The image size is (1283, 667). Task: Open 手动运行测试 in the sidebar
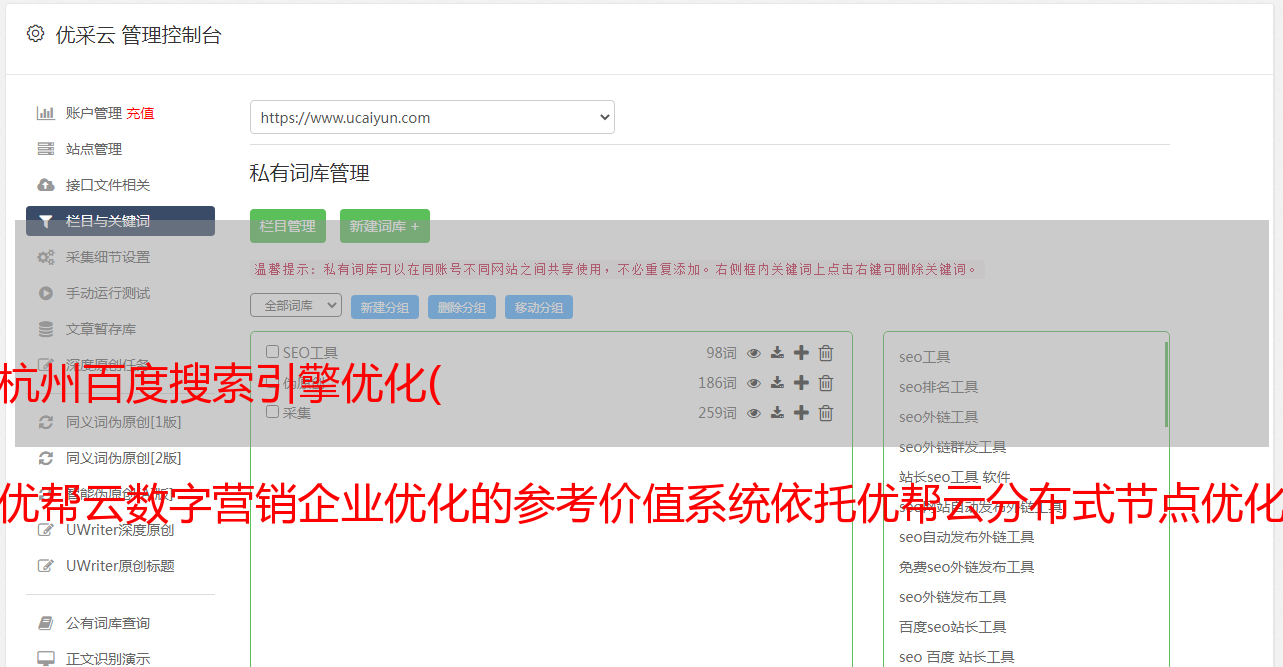tap(108, 293)
